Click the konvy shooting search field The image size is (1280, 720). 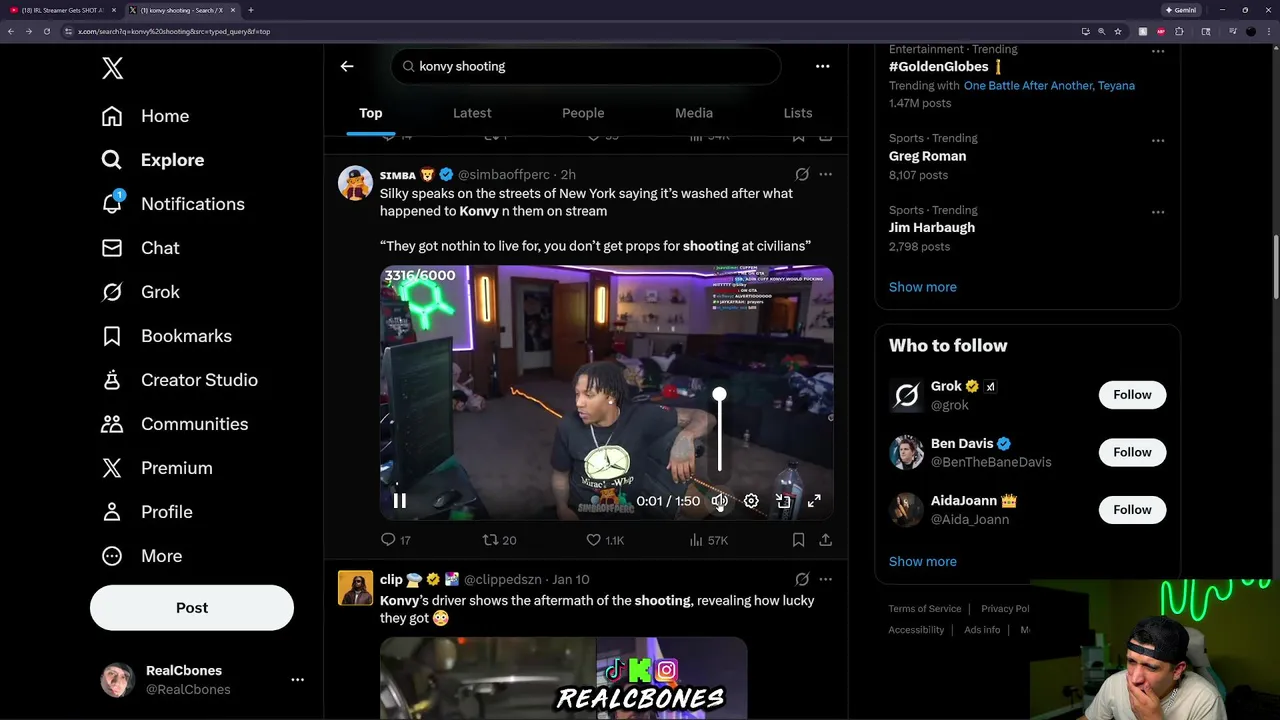point(586,66)
